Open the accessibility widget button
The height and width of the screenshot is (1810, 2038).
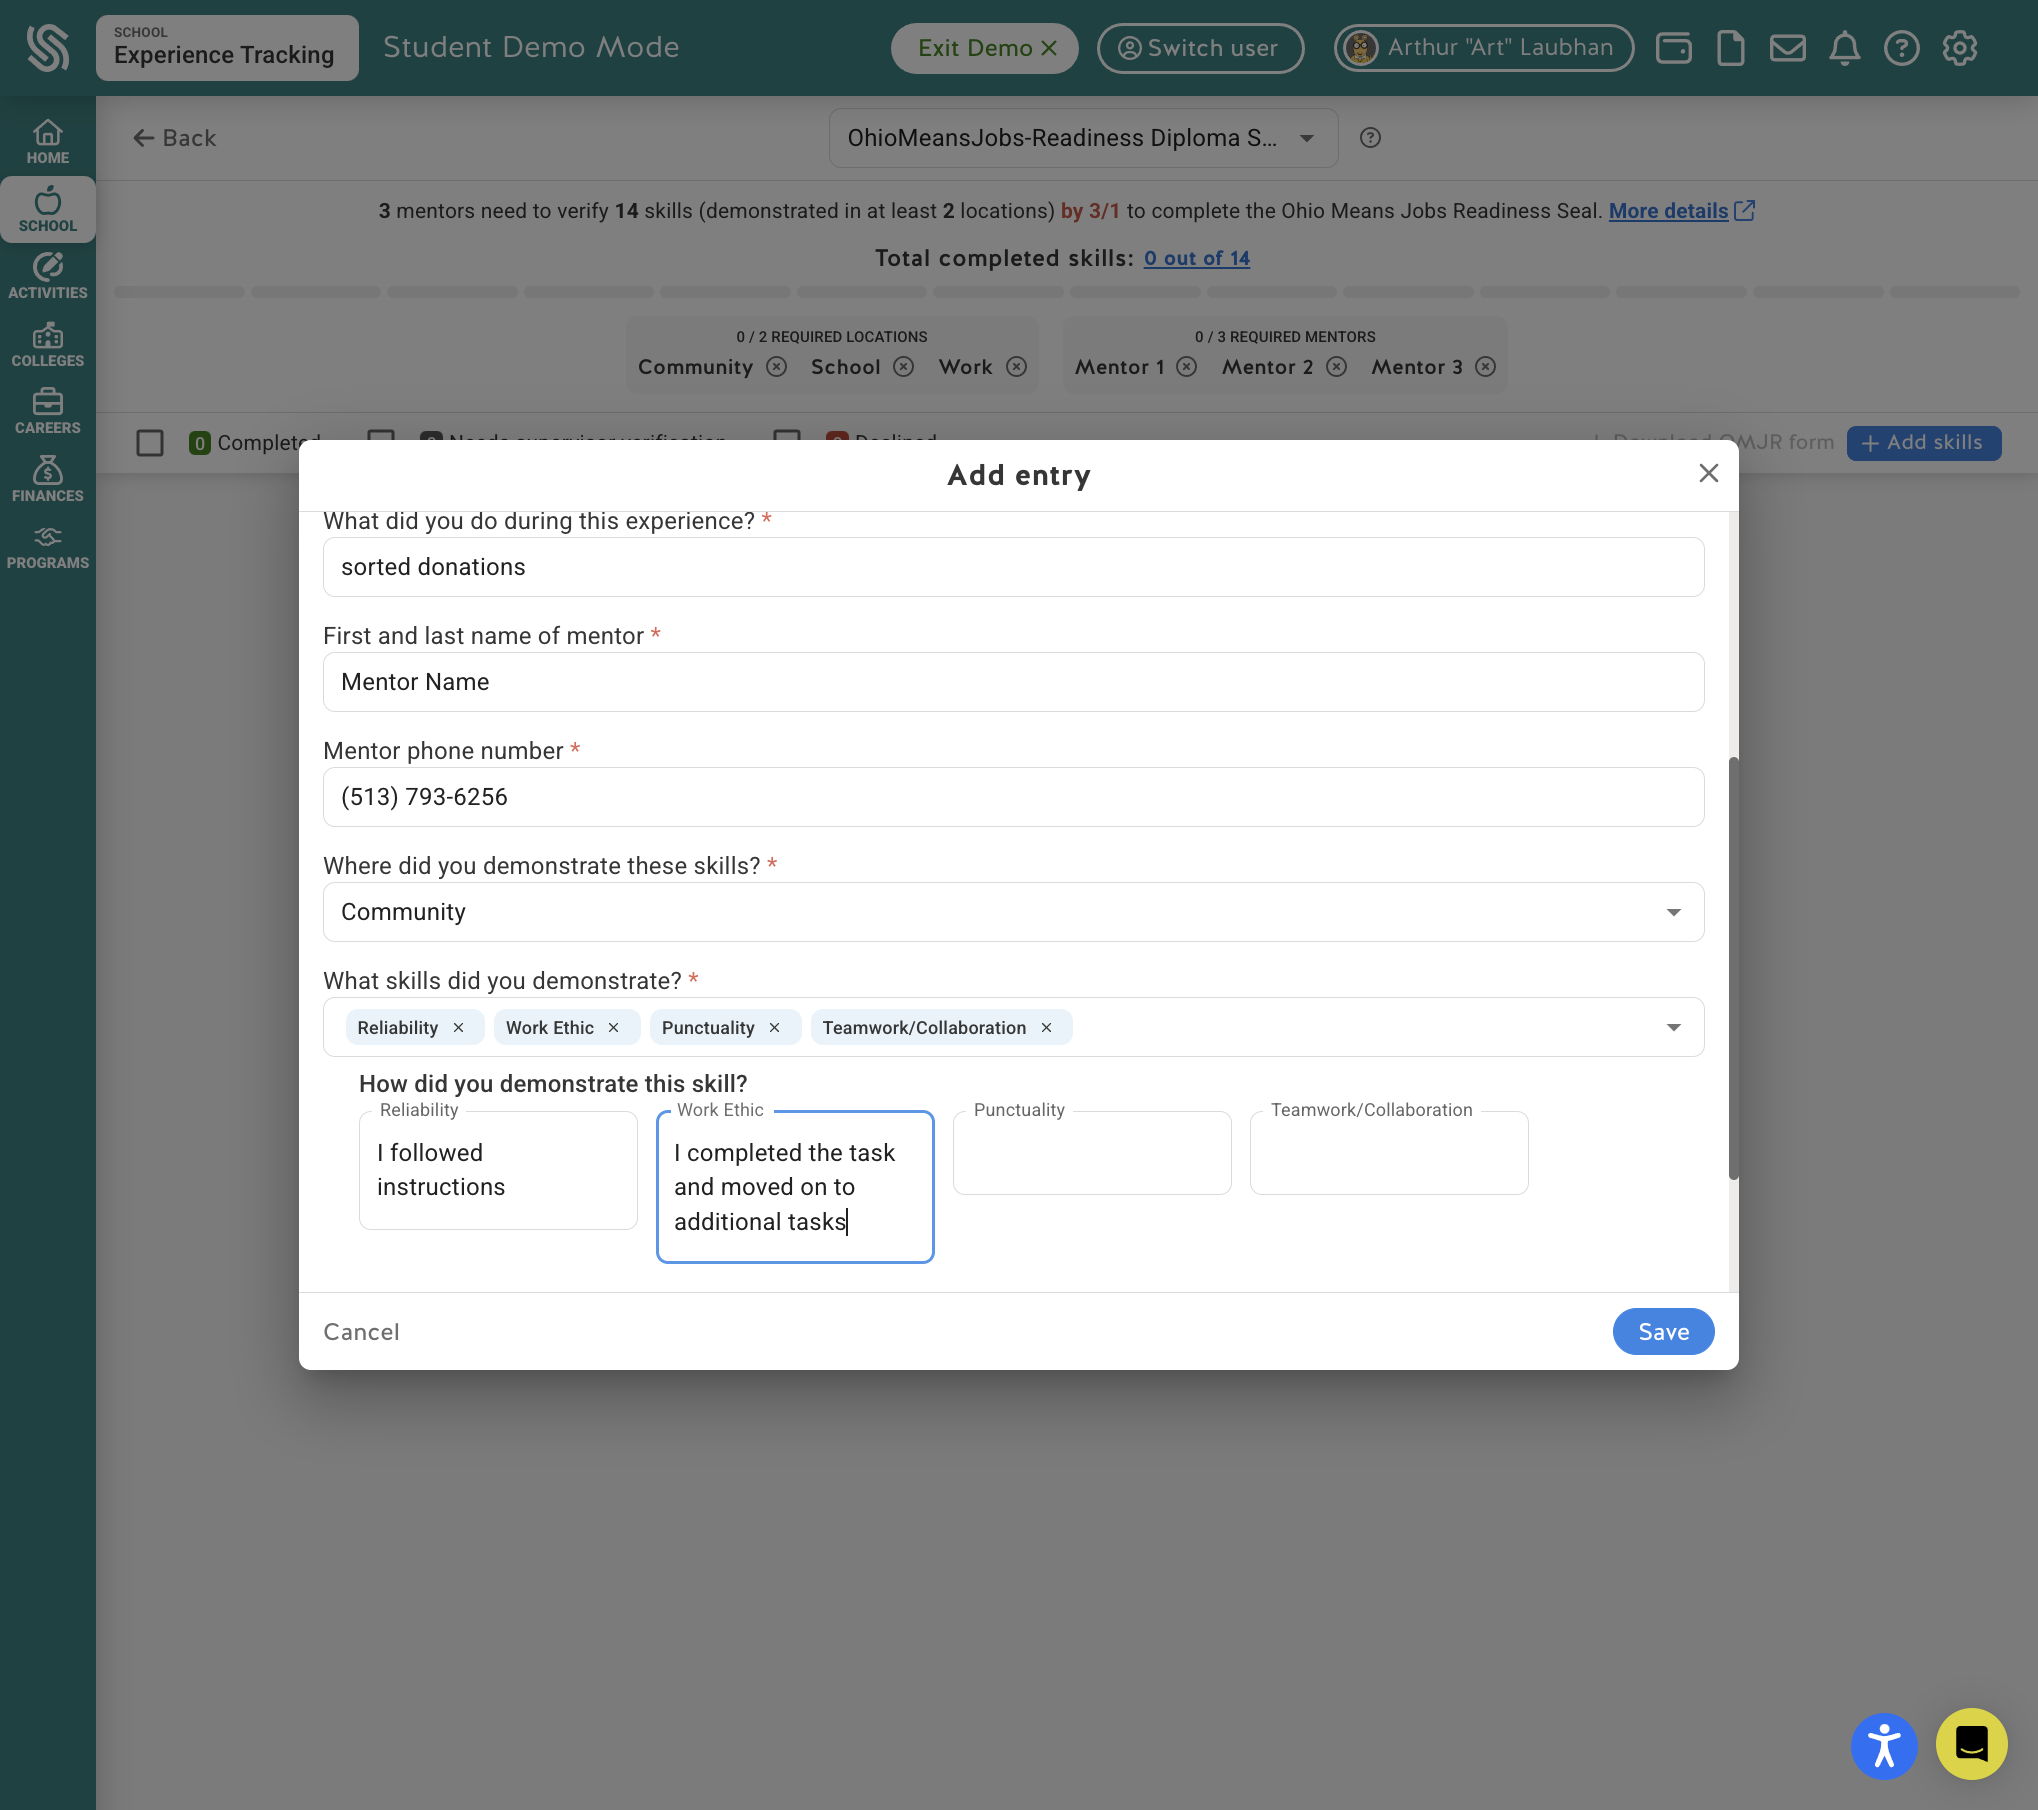(1884, 1746)
